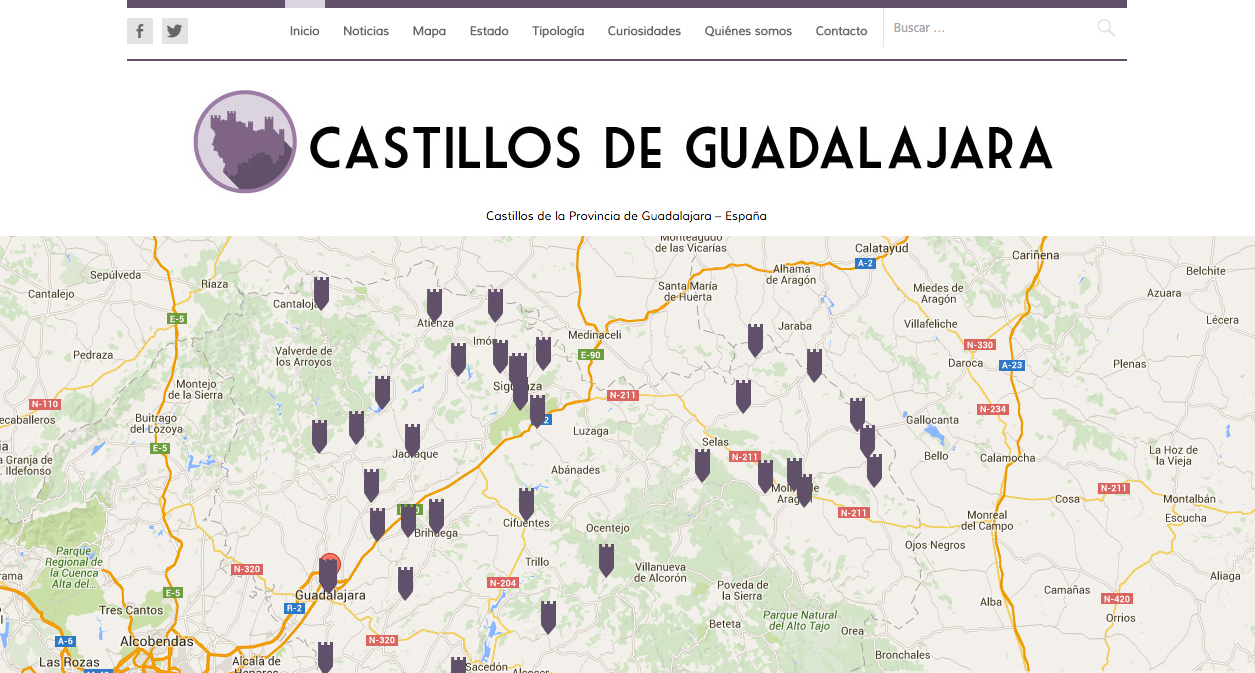Open the Tipología menu
The width and height of the screenshot is (1255, 673).
(x=558, y=31)
